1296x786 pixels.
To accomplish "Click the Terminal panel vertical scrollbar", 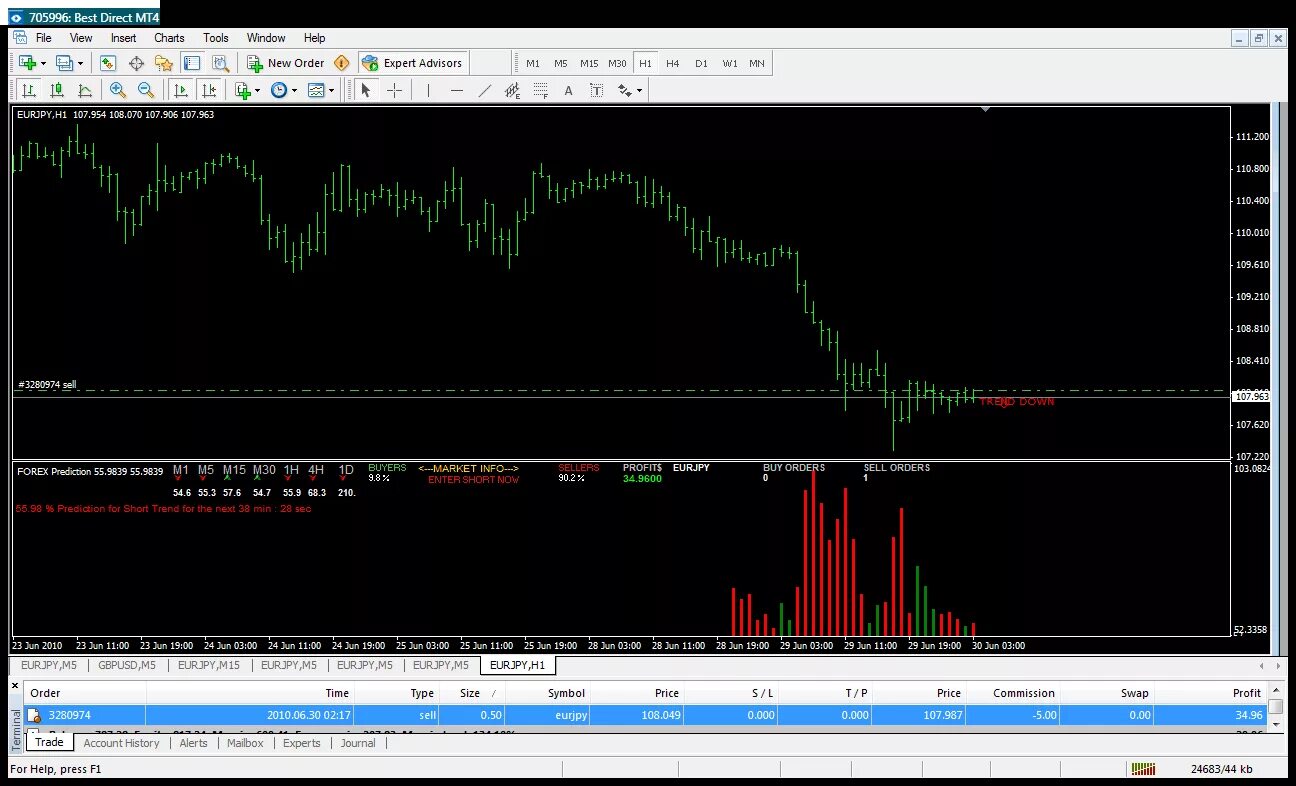I will tap(1276, 708).
